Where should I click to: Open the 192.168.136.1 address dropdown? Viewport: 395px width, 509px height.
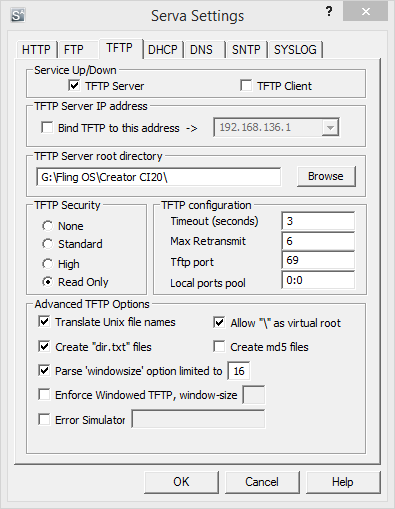330,128
